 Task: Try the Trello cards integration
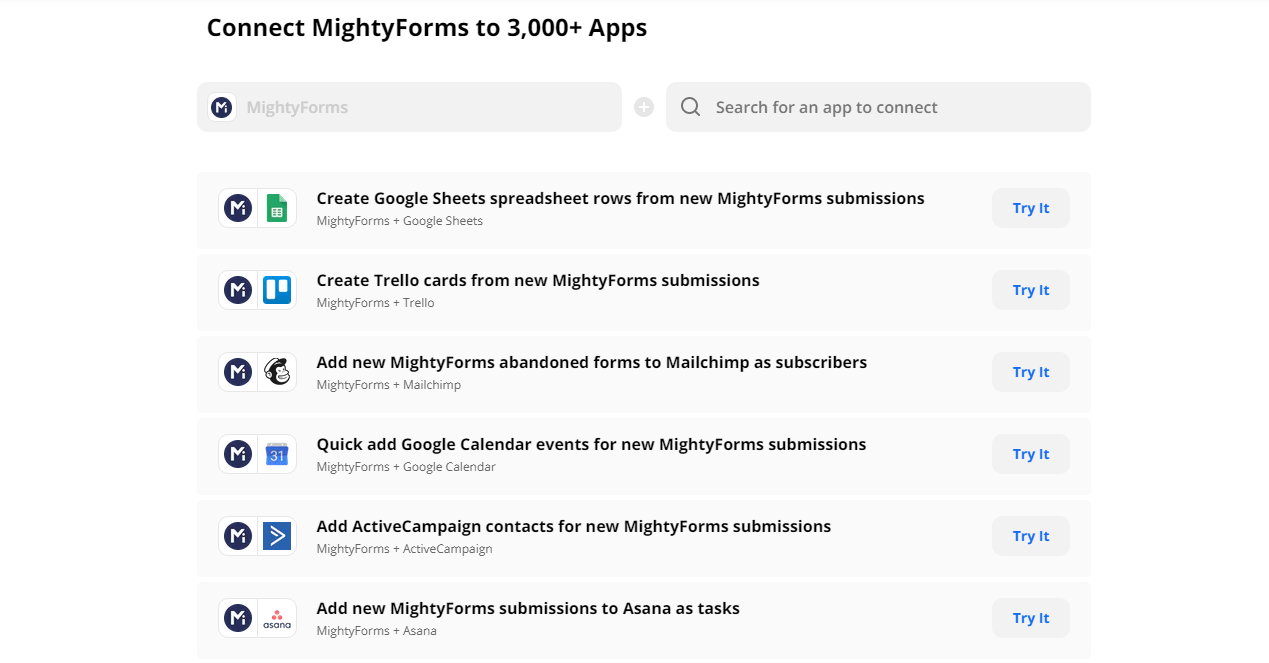pos(1031,290)
